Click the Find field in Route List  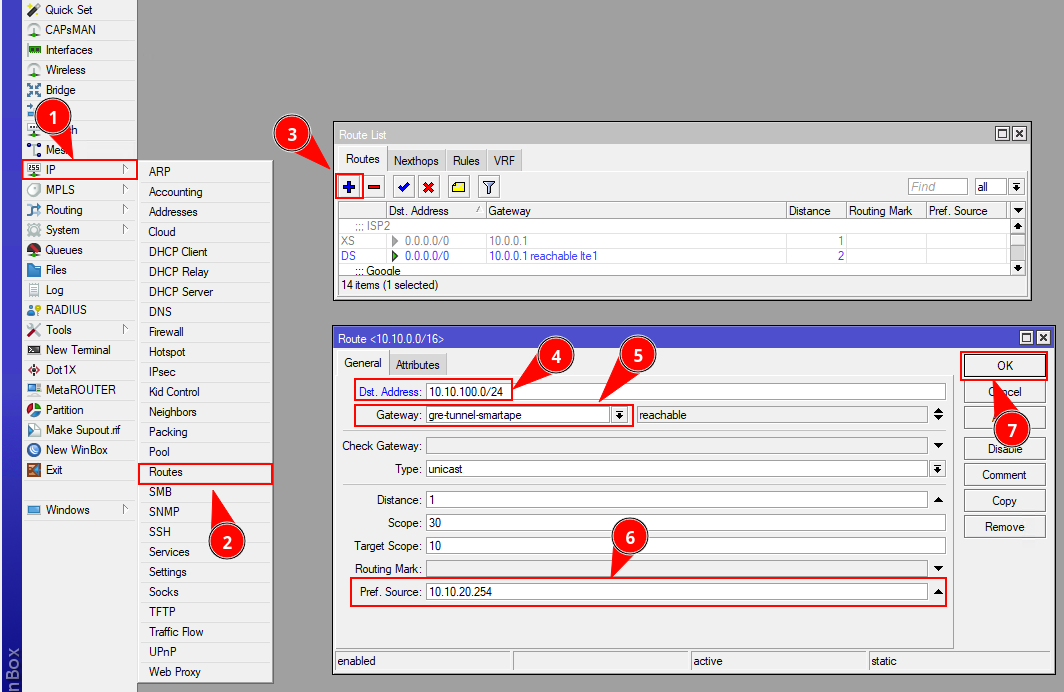point(937,187)
